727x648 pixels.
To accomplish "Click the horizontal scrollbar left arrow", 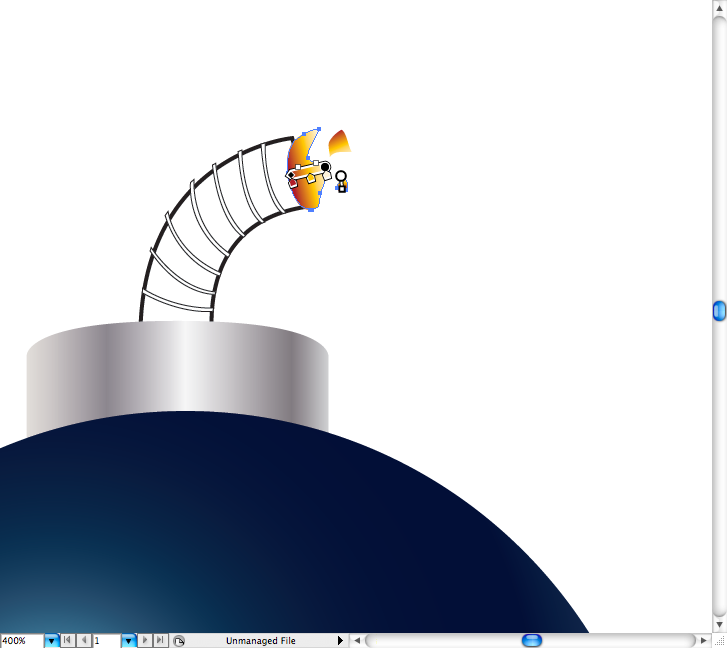I will point(358,640).
